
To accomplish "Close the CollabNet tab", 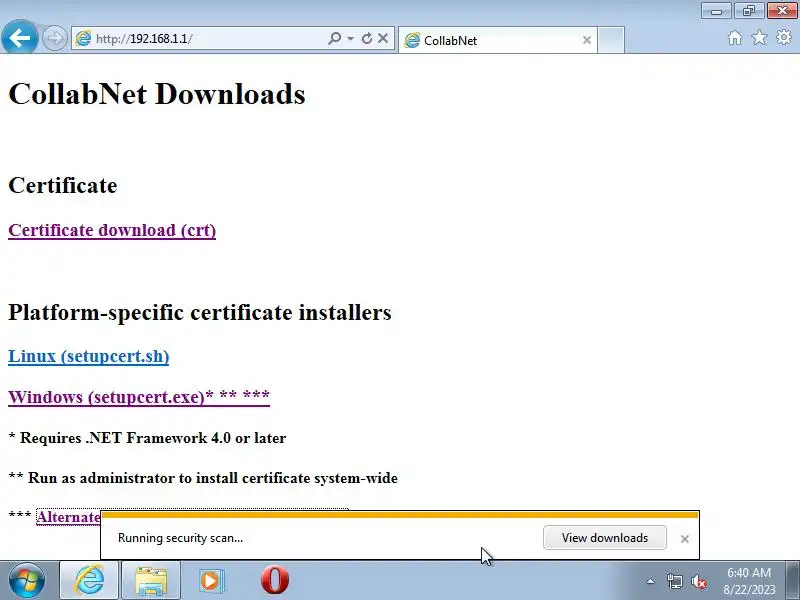I will (587, 40).
